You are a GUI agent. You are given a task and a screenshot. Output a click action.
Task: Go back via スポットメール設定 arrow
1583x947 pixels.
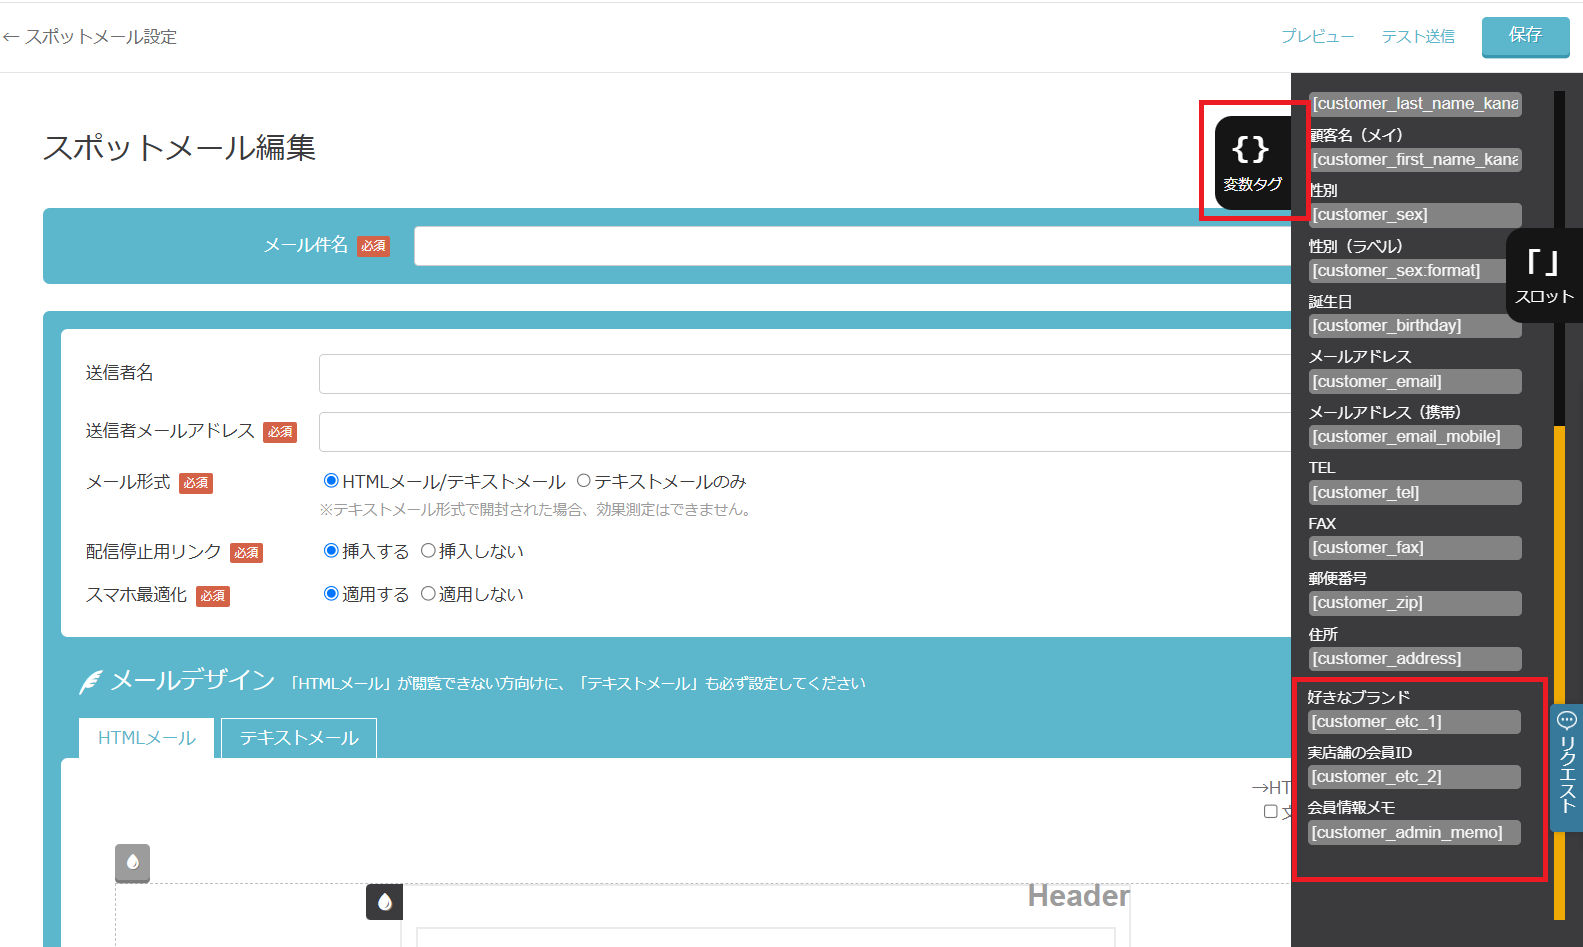tap(90, 37)
